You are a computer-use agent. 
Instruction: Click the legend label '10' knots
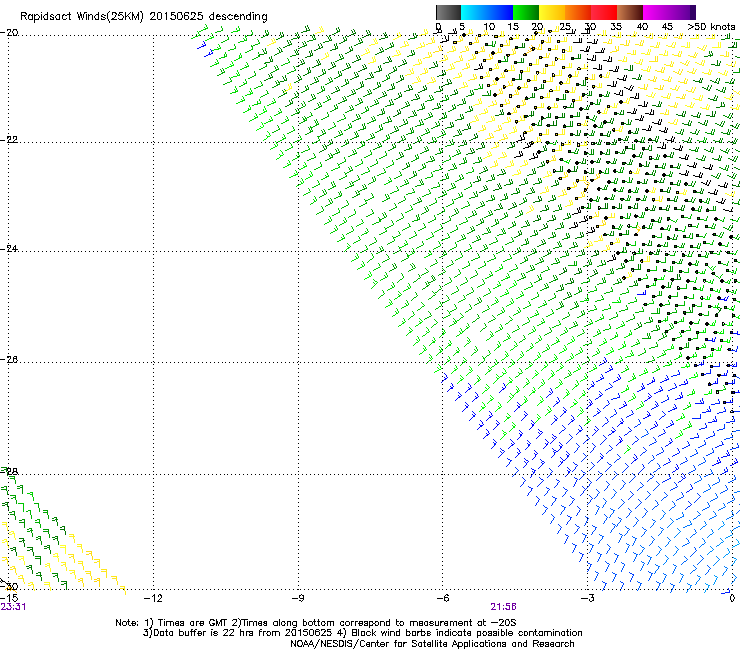(x=488, y=27)
